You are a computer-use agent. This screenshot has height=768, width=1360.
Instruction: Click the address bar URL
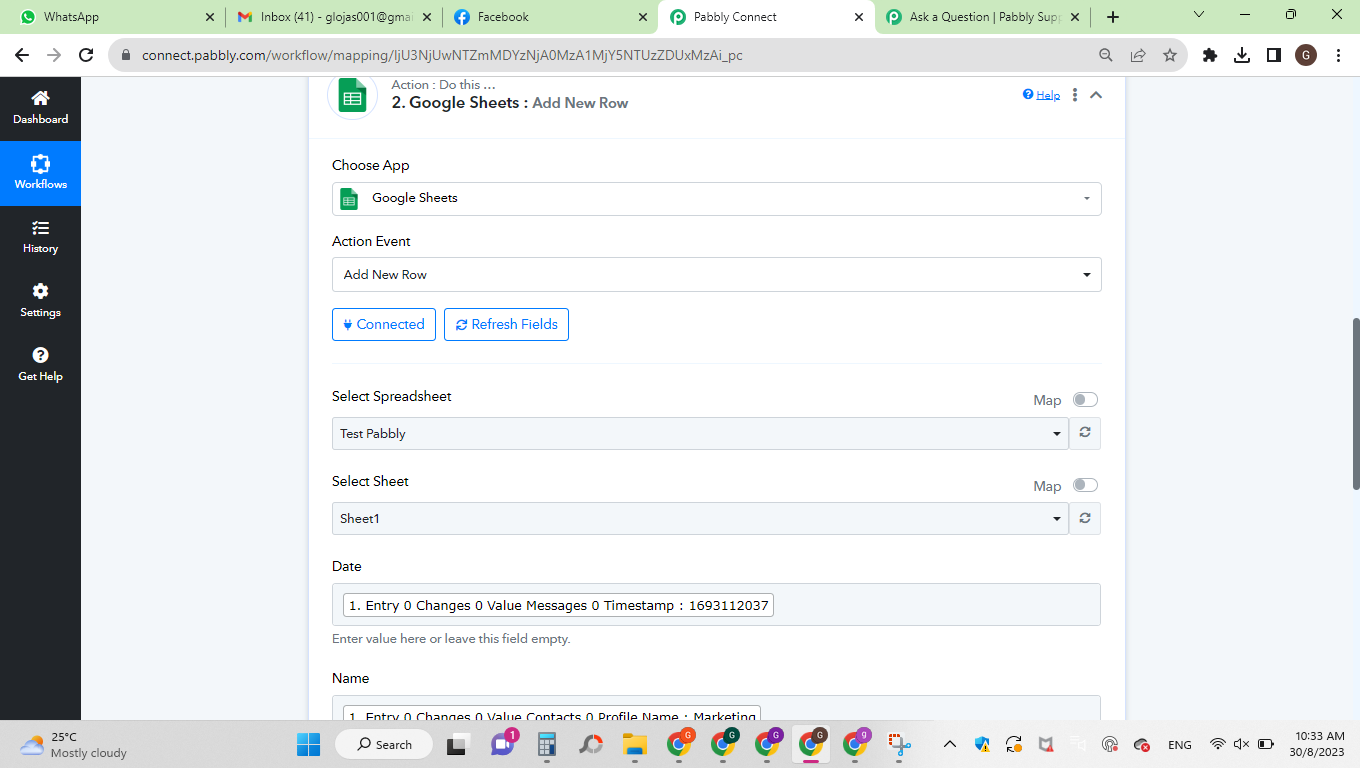coord(442,56)
